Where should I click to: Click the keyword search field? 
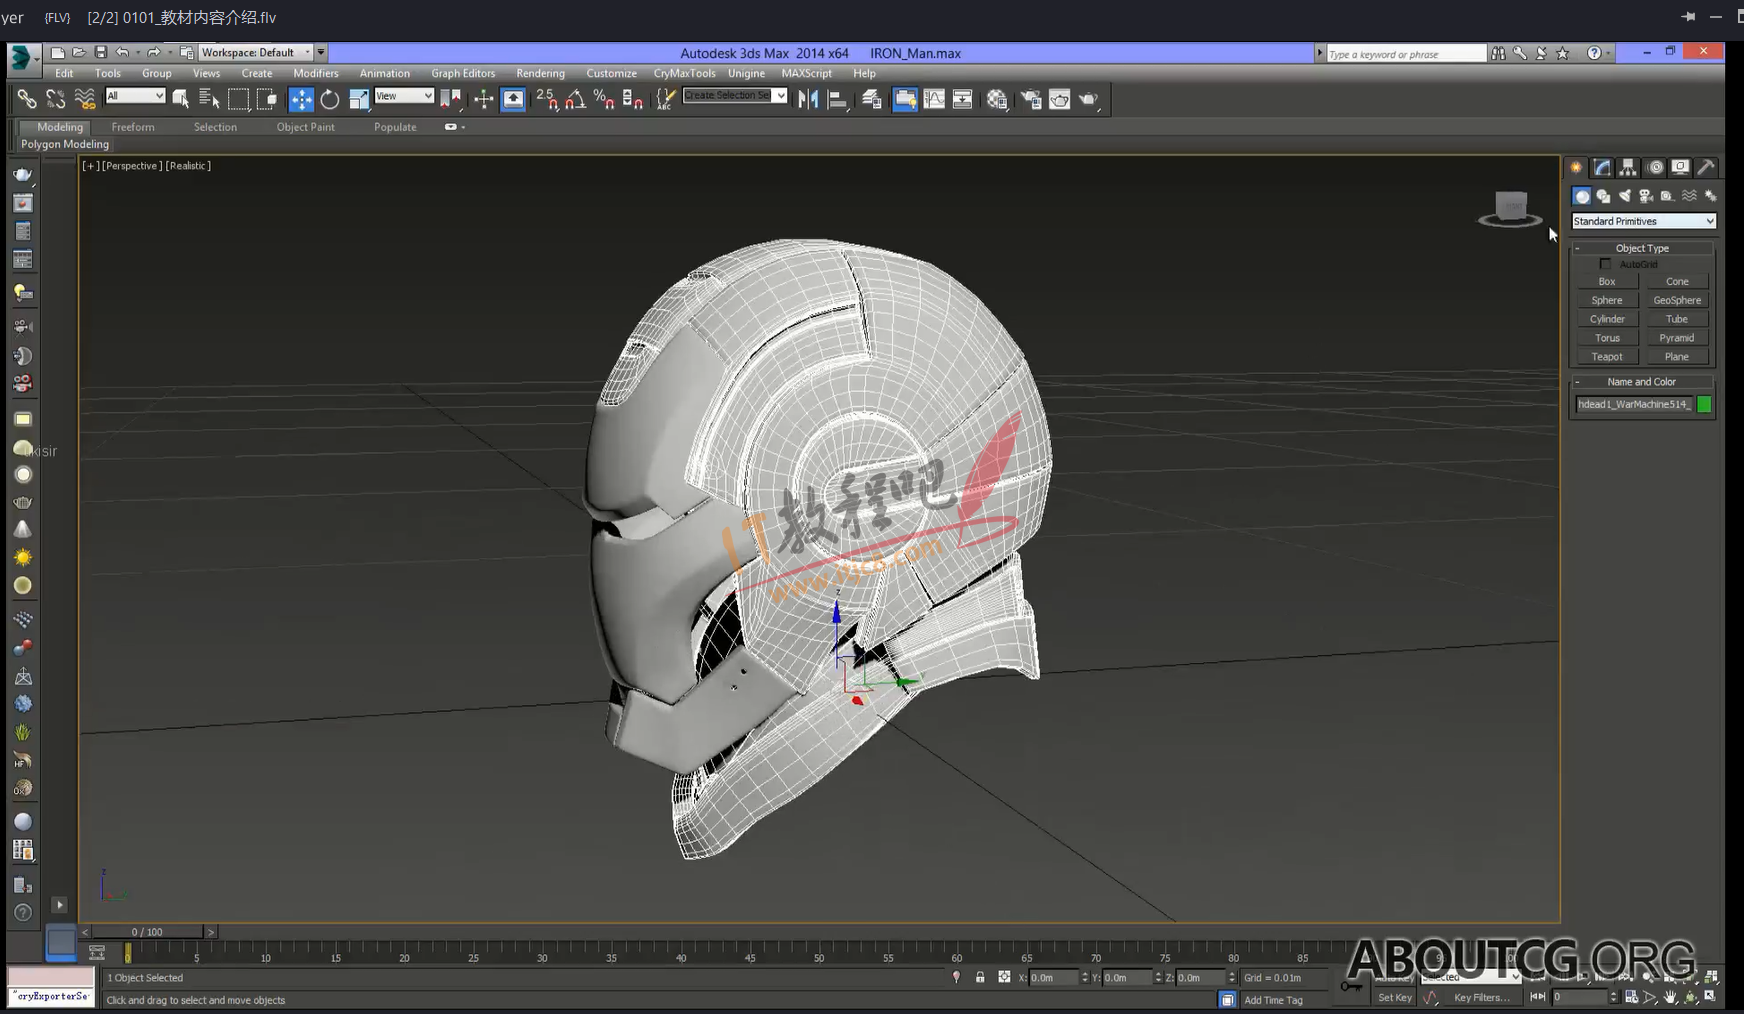point(1406,54)
